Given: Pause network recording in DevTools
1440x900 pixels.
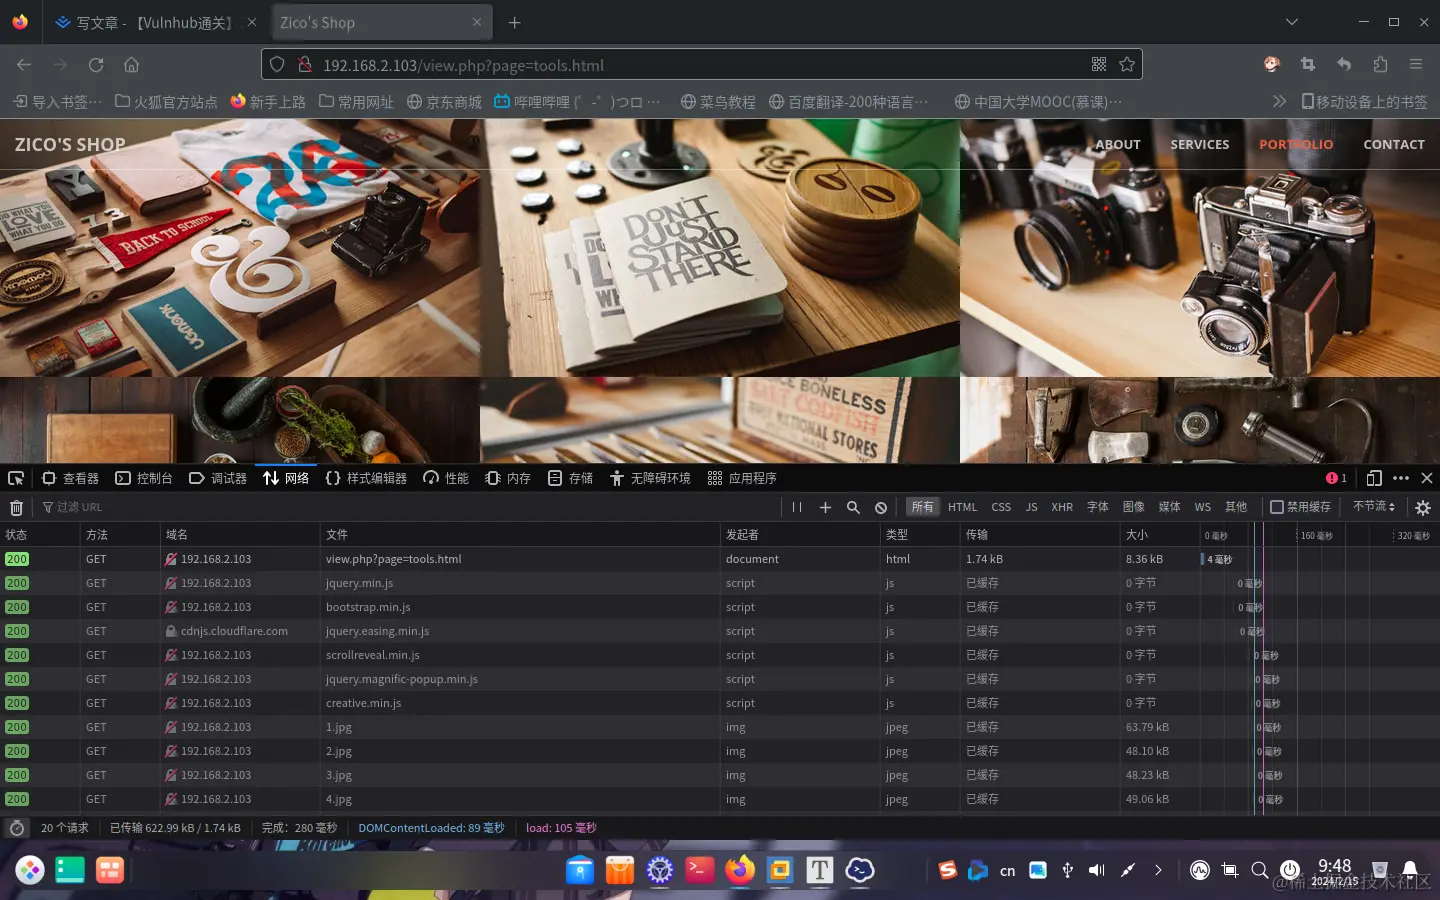Looking at the screenshot, I should [797, 507].
